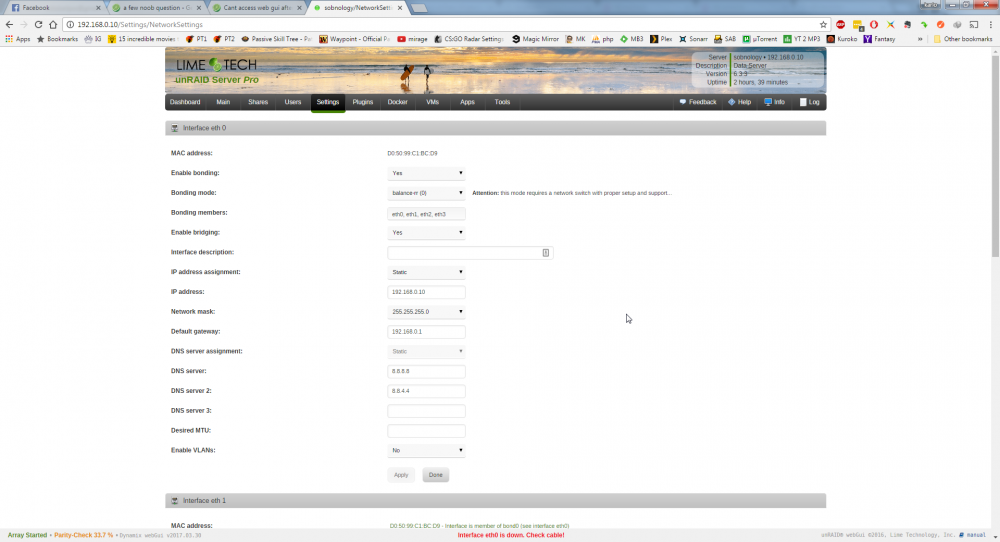This screenshot has height=542, width=1000.
Task: Open Enable bonding dropdown
Action: click(x=426, y=173)
